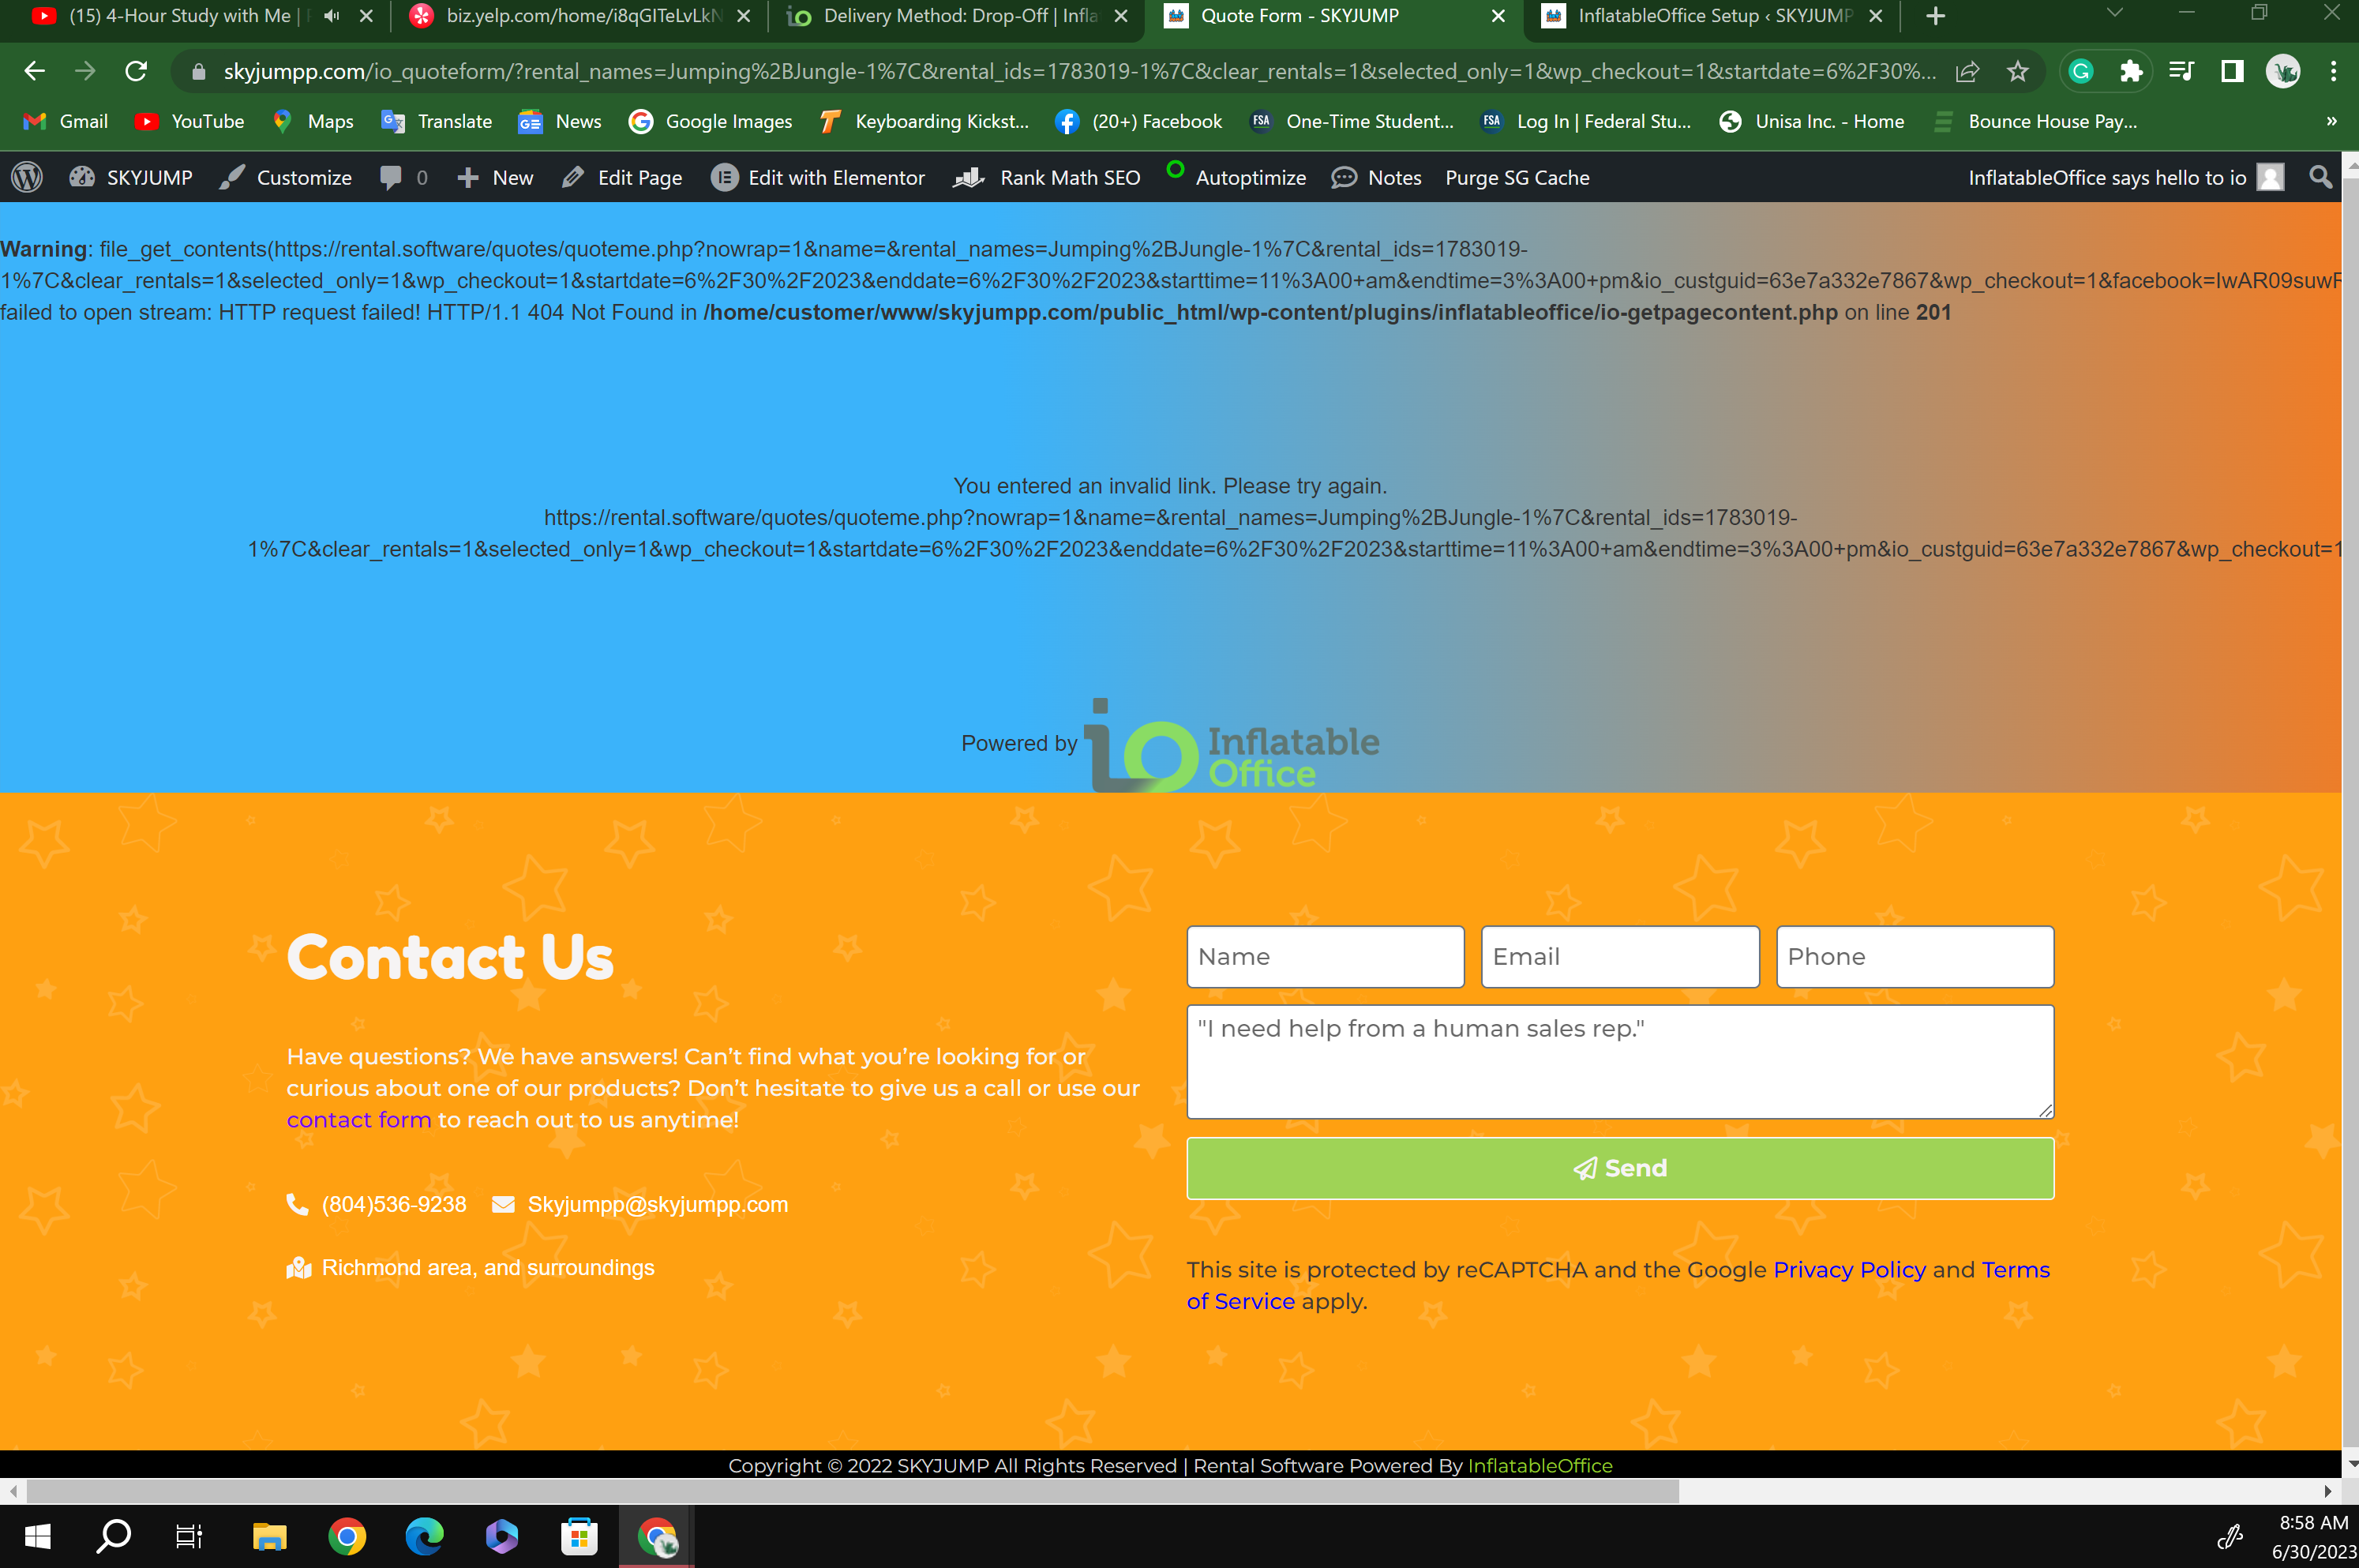Toggle browser side panel button
Image resolution: width=2359 pixels, height=1568 pixels.
click(2232, 71)
